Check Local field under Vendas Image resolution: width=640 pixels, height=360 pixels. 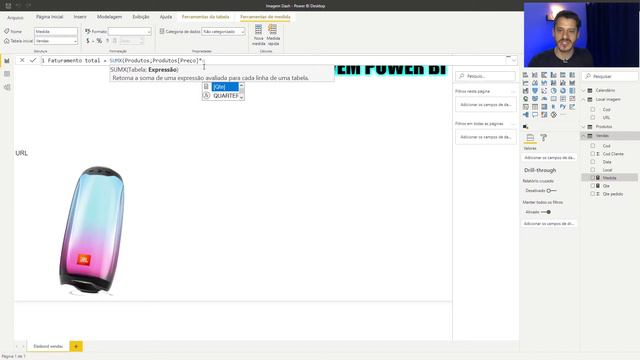pos(593,170)
